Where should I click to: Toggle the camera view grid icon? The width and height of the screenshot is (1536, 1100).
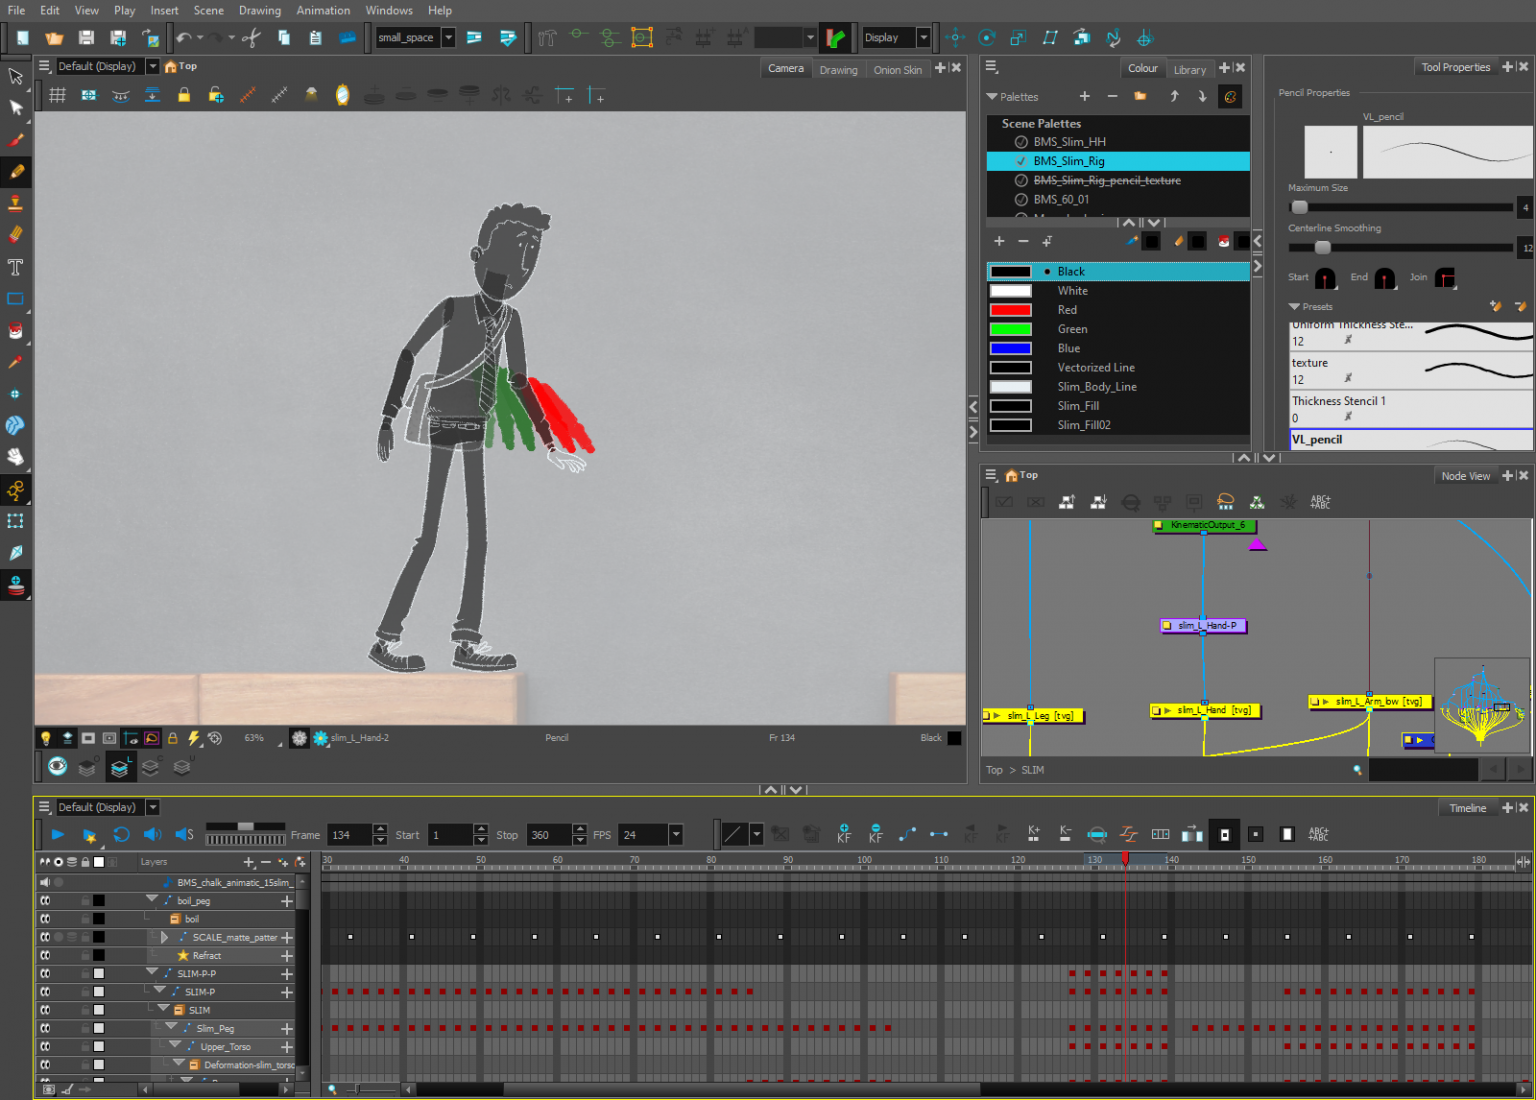click(58, 96)
